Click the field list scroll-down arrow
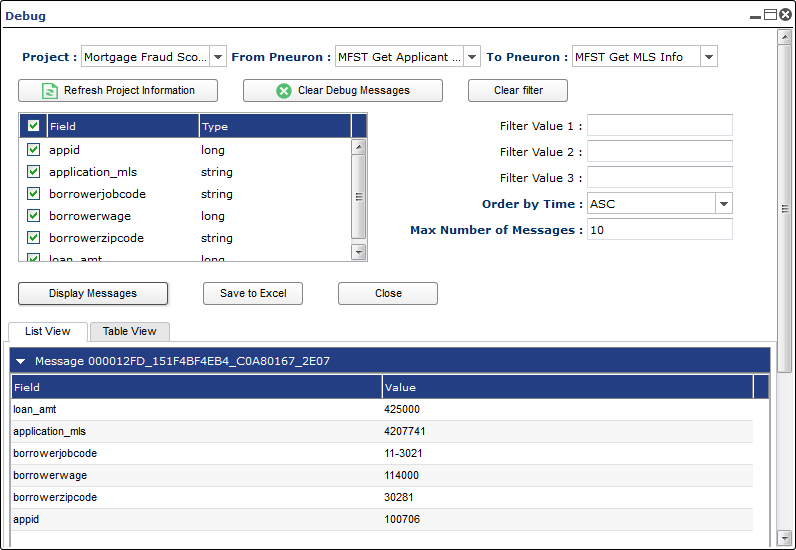This screenshot has height=550, width=796. coord(359,252)
